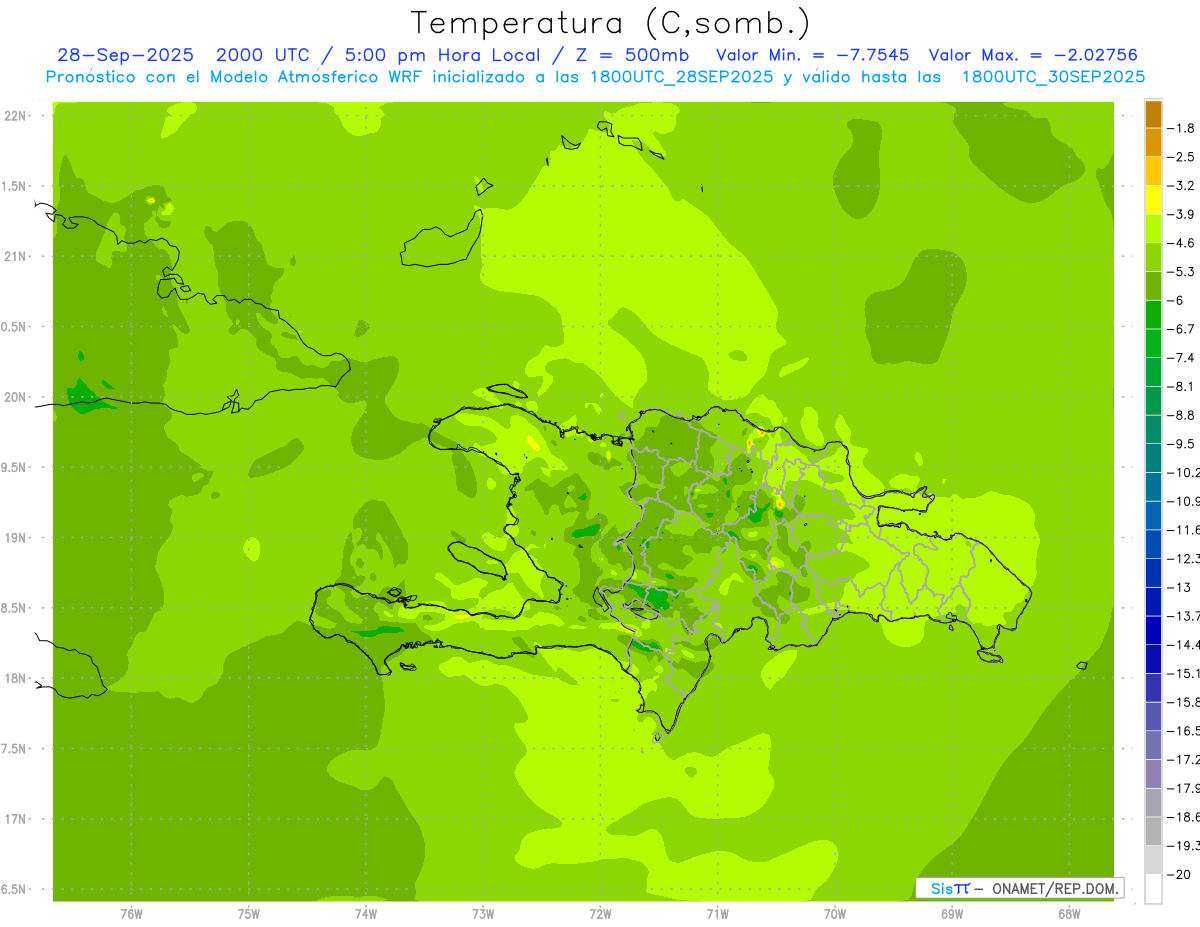Viewport: 1200px width, 927px height.
Task: Click the Pronóstico con el Modelo Atmosférico WRF line
Action: point(596,76)
